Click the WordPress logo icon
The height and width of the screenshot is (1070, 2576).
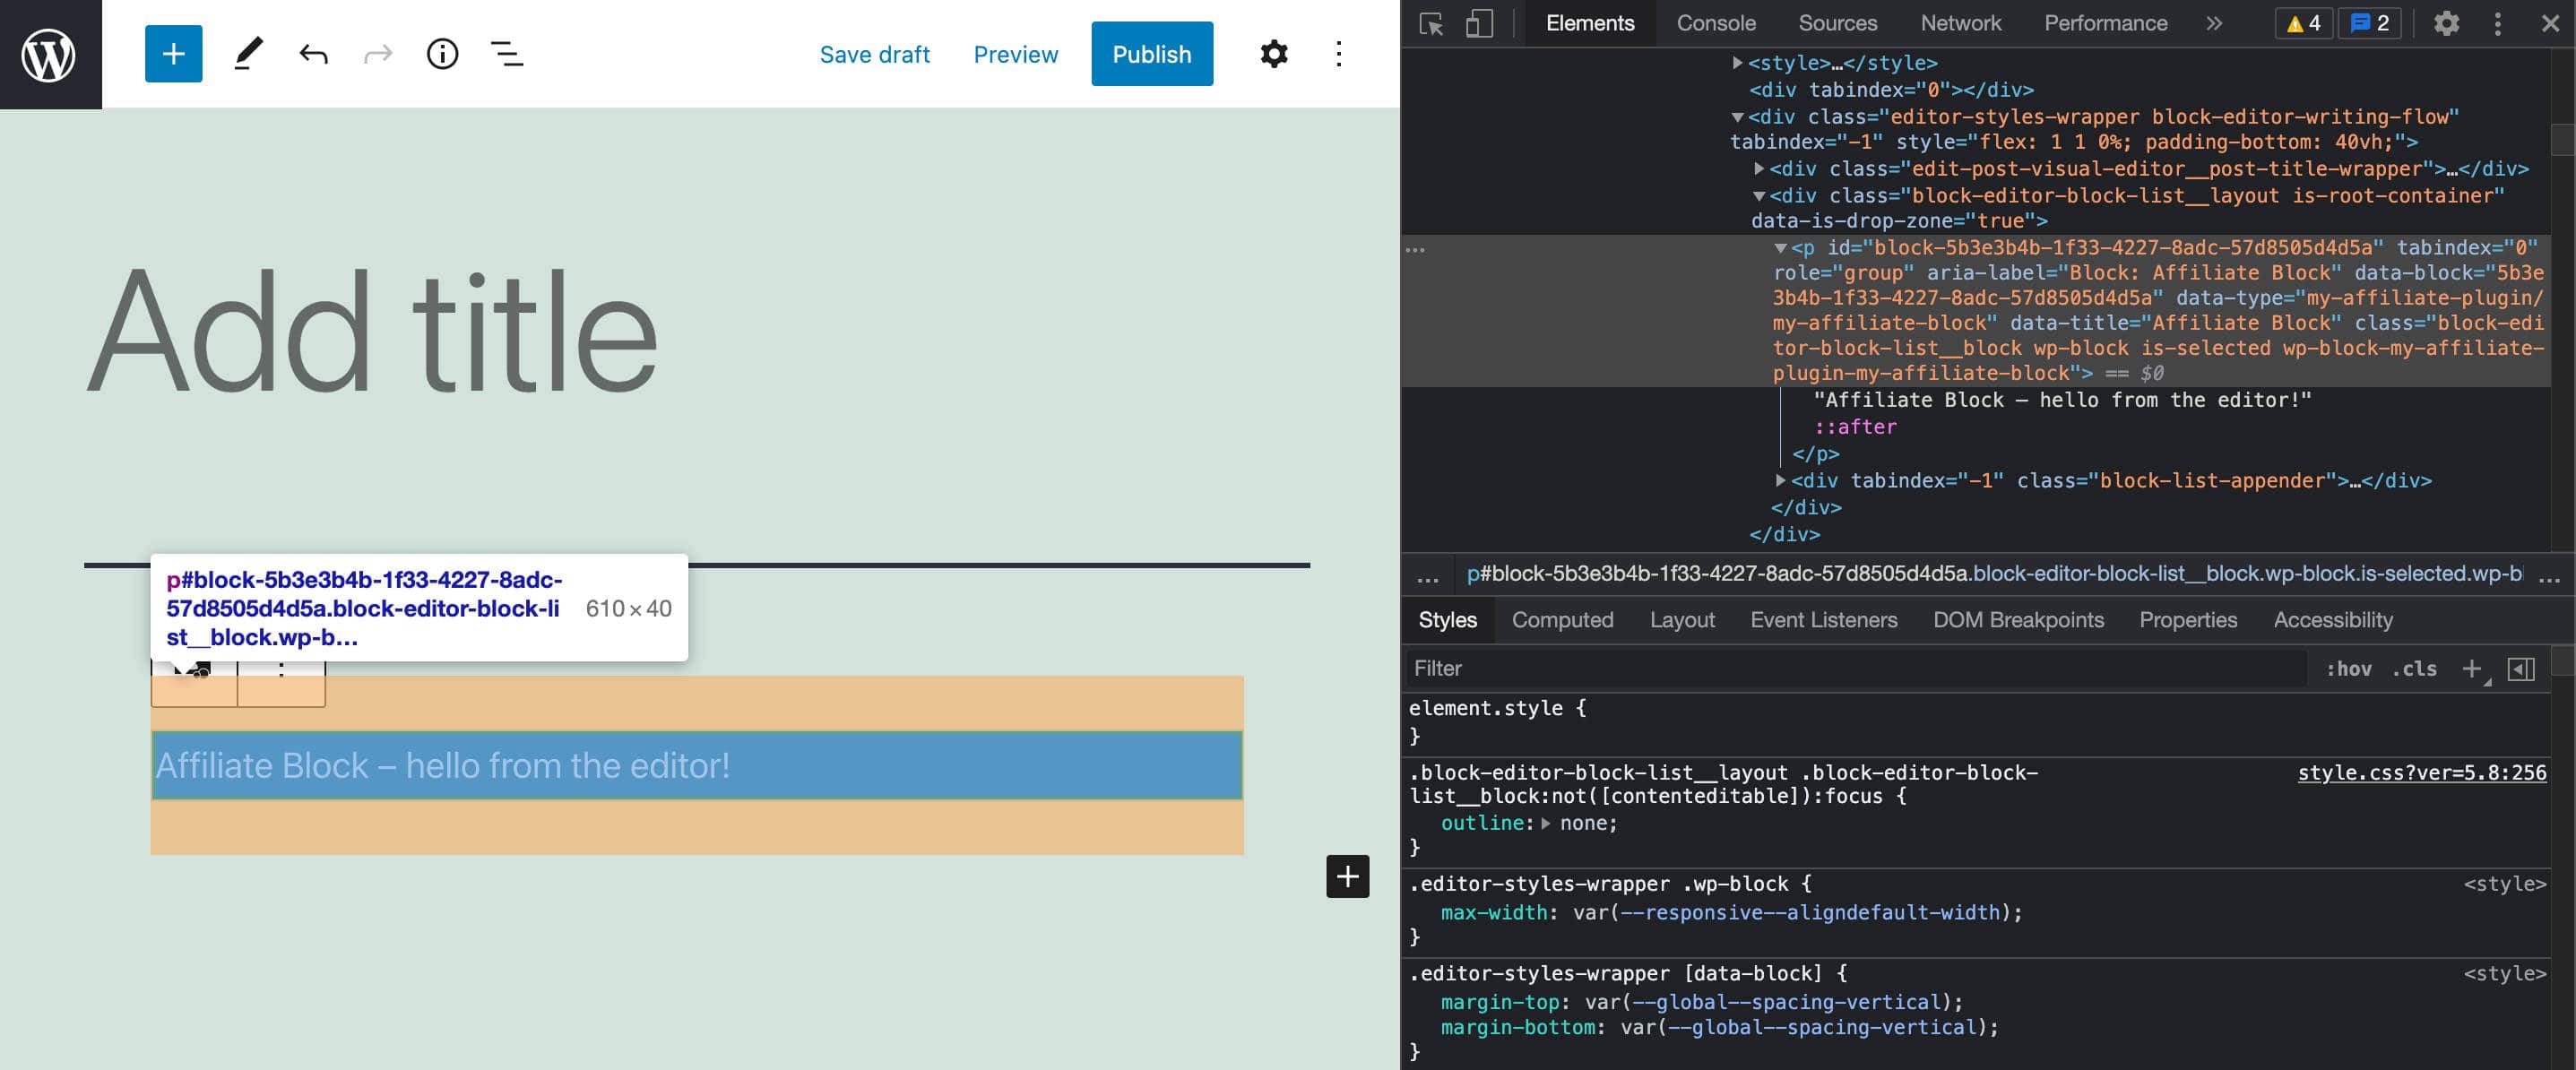50,54
